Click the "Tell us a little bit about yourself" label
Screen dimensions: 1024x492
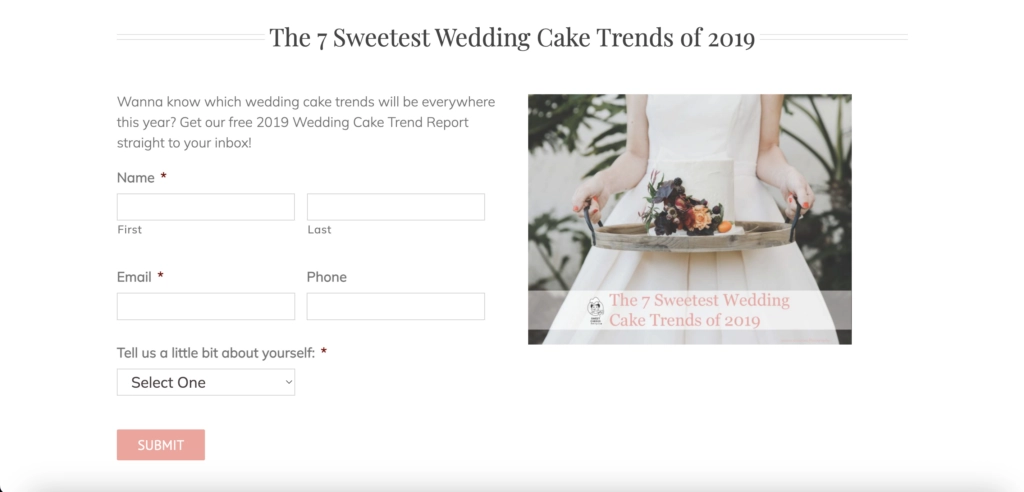216,353
